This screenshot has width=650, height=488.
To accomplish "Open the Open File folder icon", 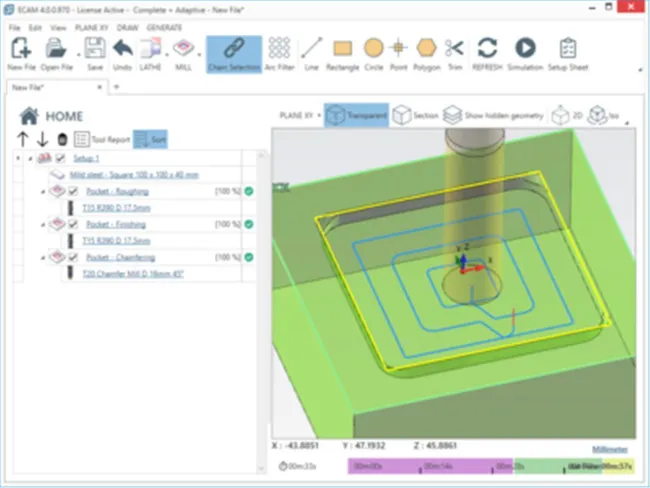I will pyautogui.click(x=56, y=48).
